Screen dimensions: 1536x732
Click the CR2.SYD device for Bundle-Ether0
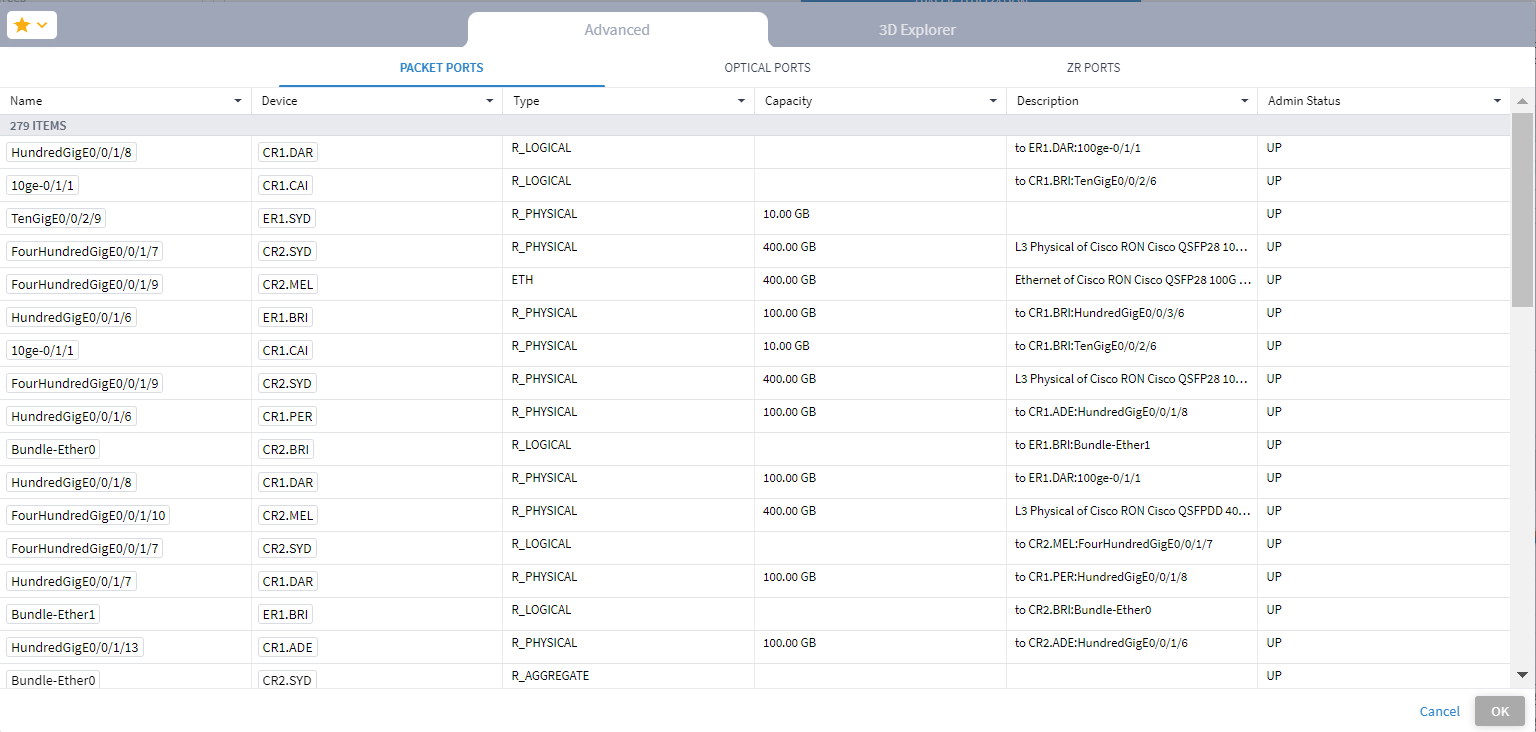[288, 680]
